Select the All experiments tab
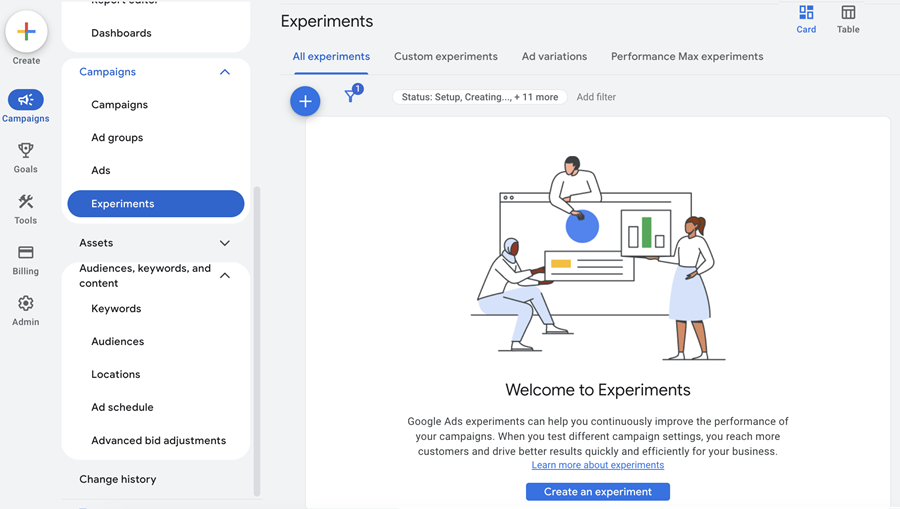 [x=331, y=57]
